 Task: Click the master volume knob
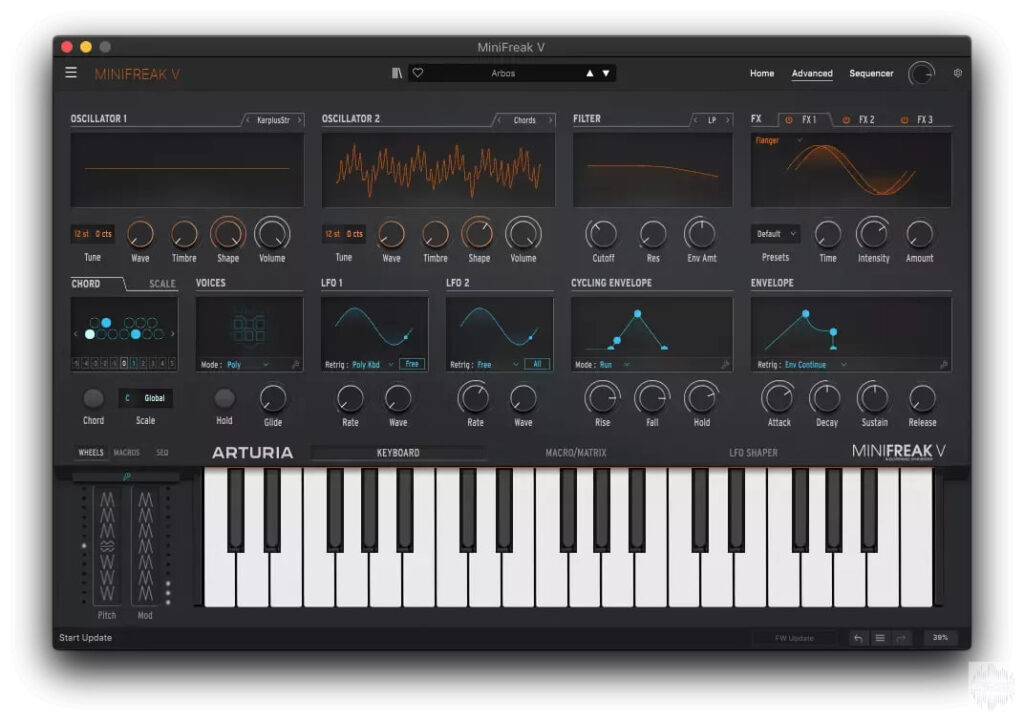coord(921,74)
